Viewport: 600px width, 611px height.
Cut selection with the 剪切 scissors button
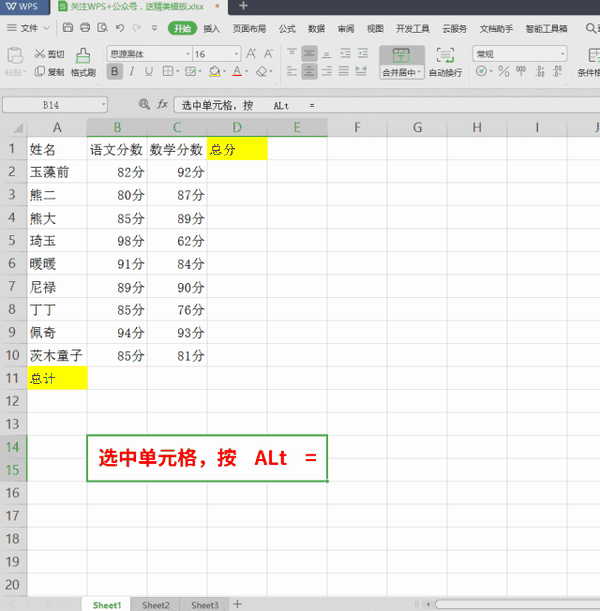pos(49,54)
